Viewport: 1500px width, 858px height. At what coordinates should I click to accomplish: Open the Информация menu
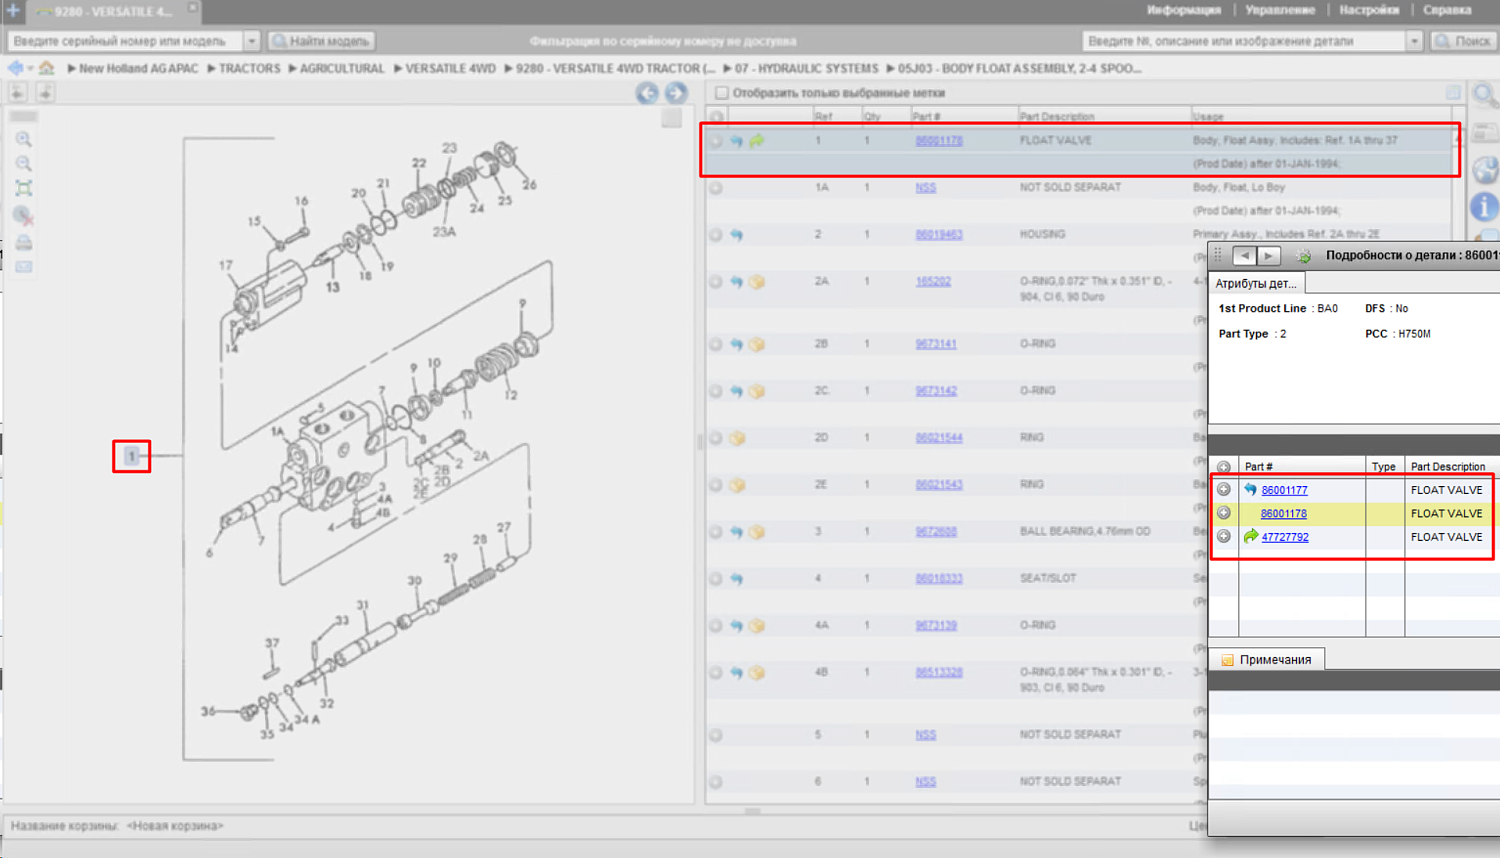tap(1184, 10)
